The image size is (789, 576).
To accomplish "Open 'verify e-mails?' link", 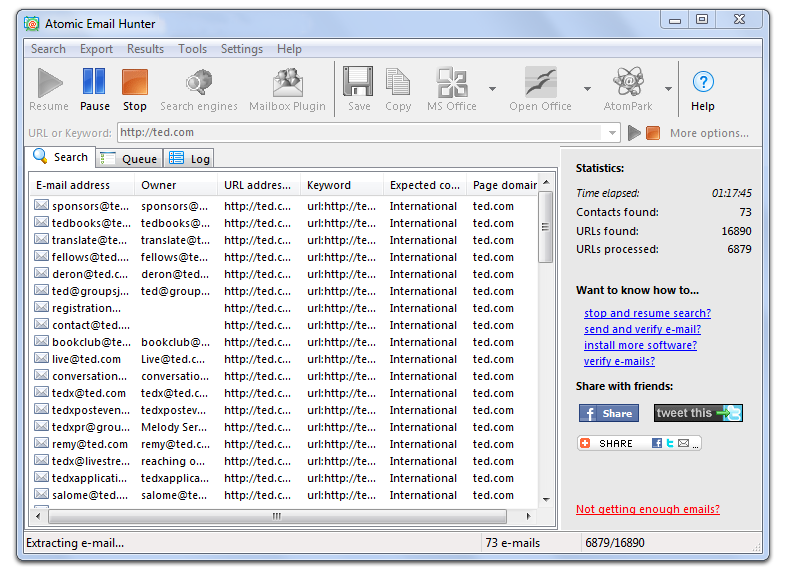I will pyautogui.click(x=619, y=361).
